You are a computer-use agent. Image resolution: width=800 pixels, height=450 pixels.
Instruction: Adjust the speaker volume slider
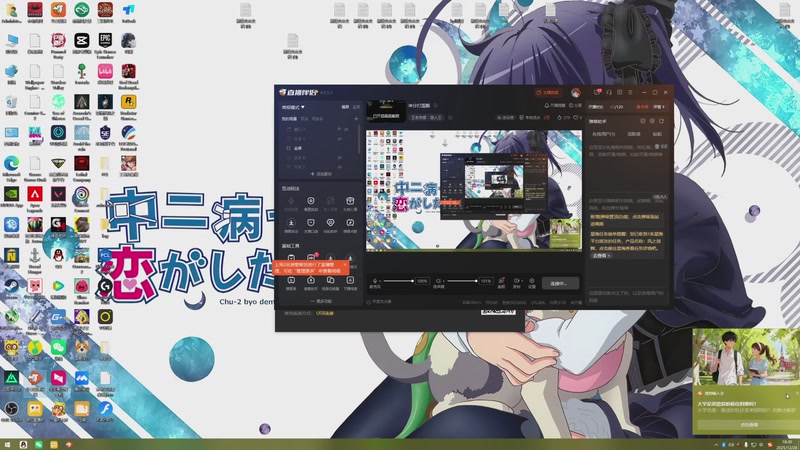(462, 281)
